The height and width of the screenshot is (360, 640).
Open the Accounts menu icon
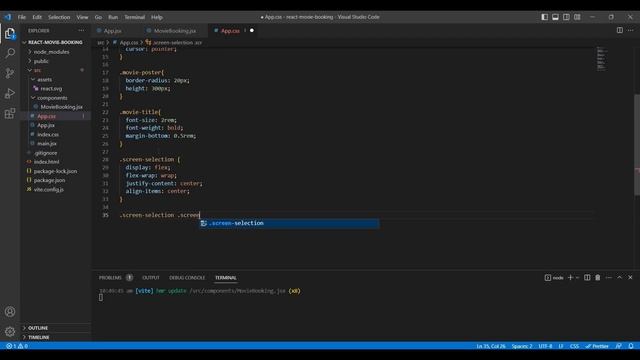coord(10,312)
